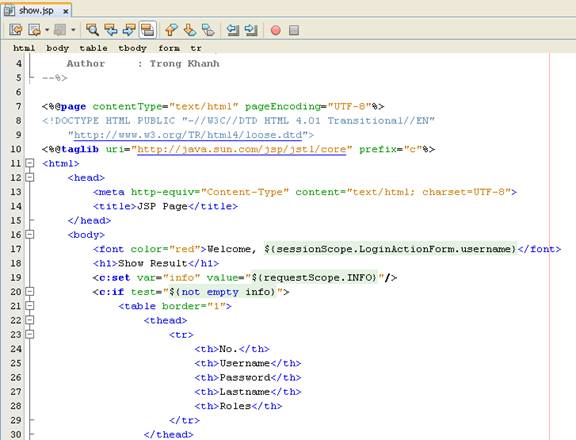The height and width of the screenshot is (440, 576).
Task: Click Stop Macro Recording square icon
Action: [x=294, y=30]
